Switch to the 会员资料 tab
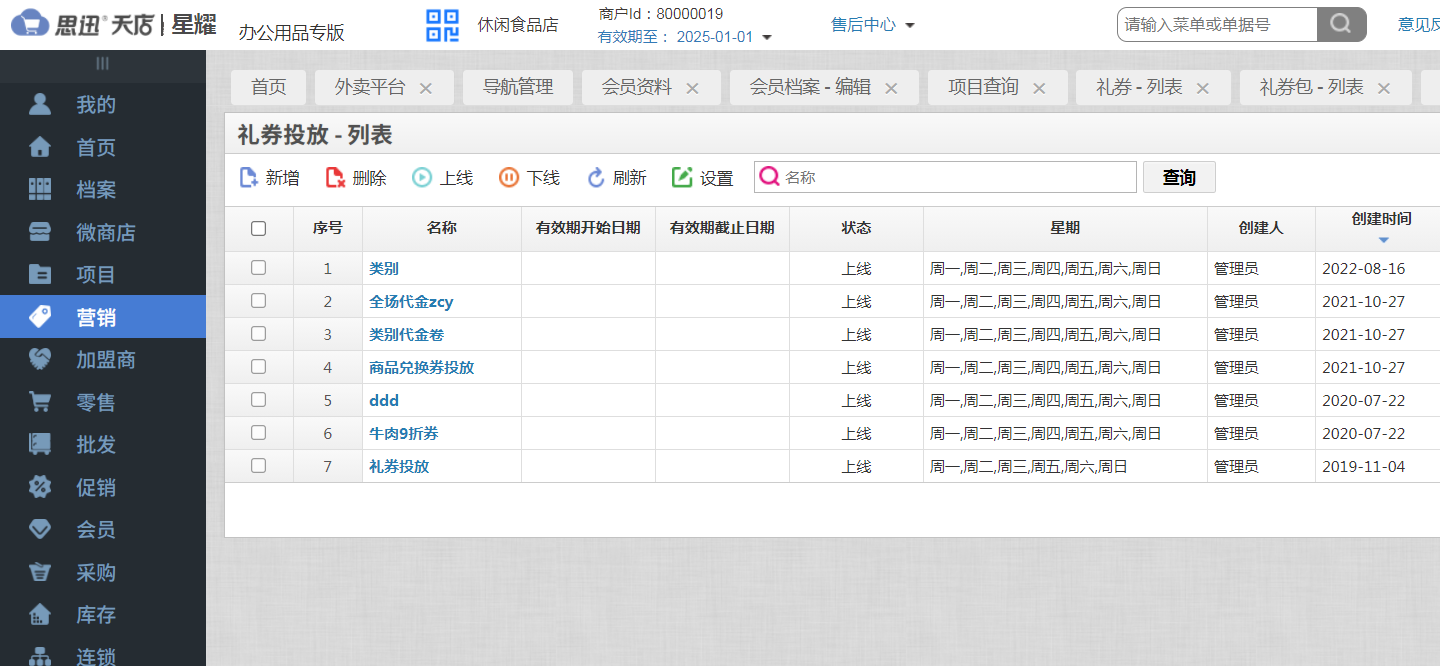This screenshot has width=1440, height=666. pos(640,87)
